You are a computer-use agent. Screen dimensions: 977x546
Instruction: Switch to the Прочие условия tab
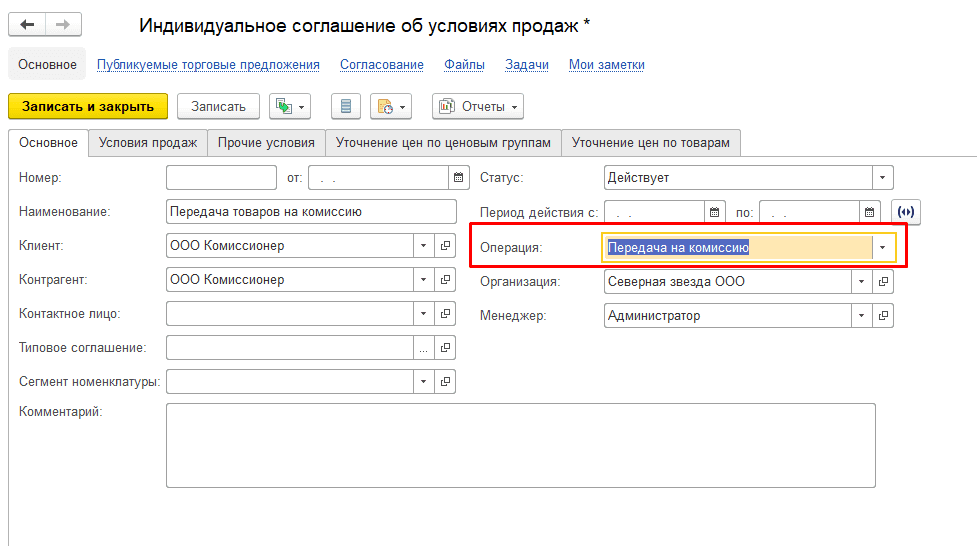click(x=266, y=143)
